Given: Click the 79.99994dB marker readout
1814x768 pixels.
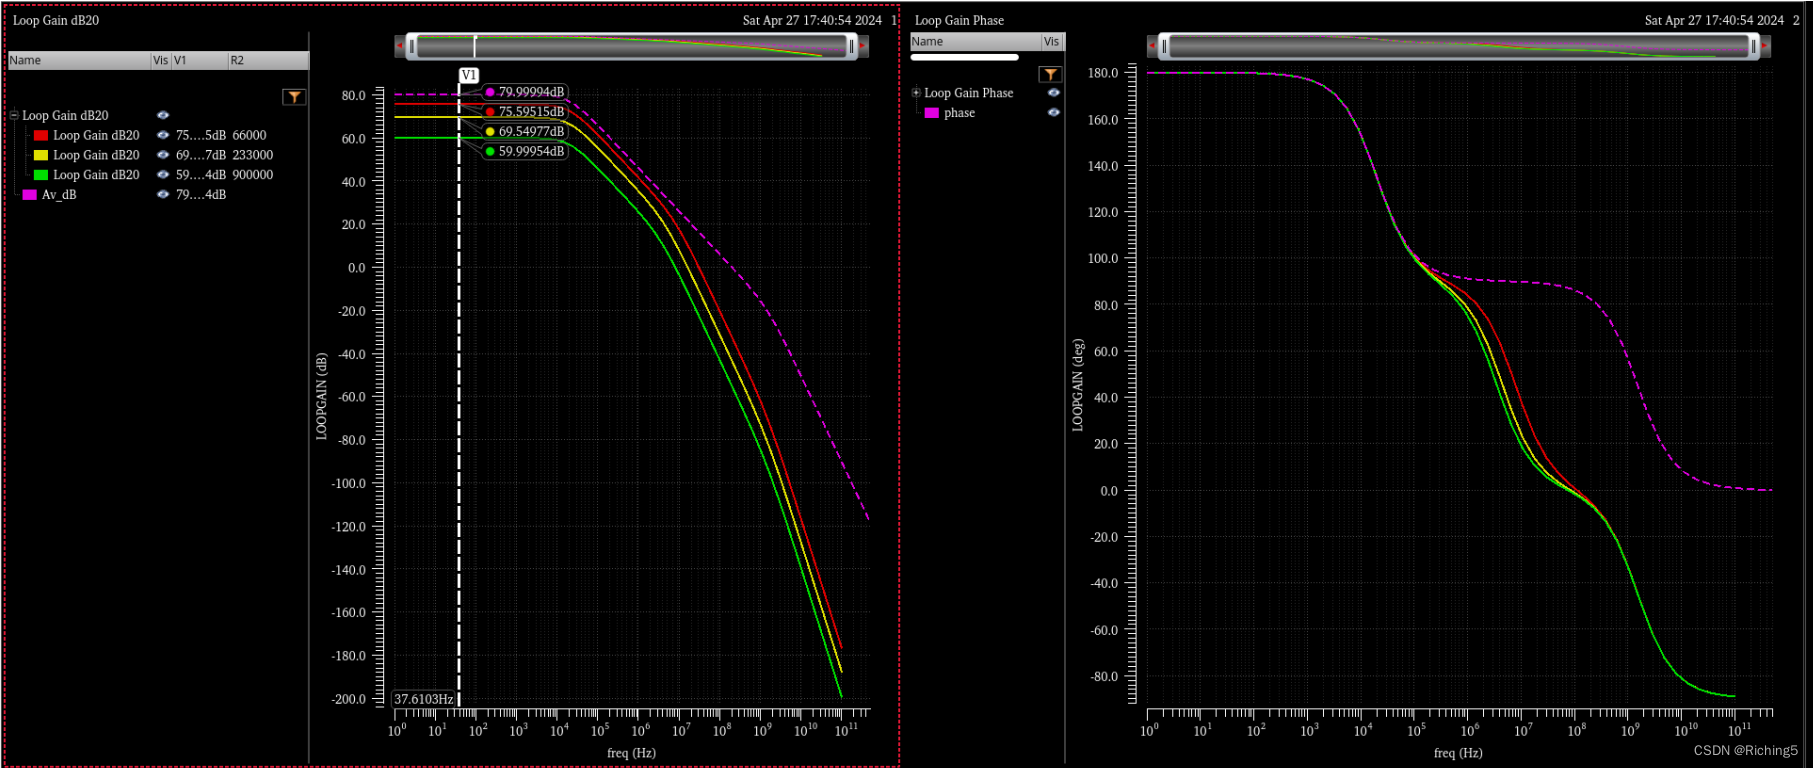Looking at the screenshot, I should (525, 92).
